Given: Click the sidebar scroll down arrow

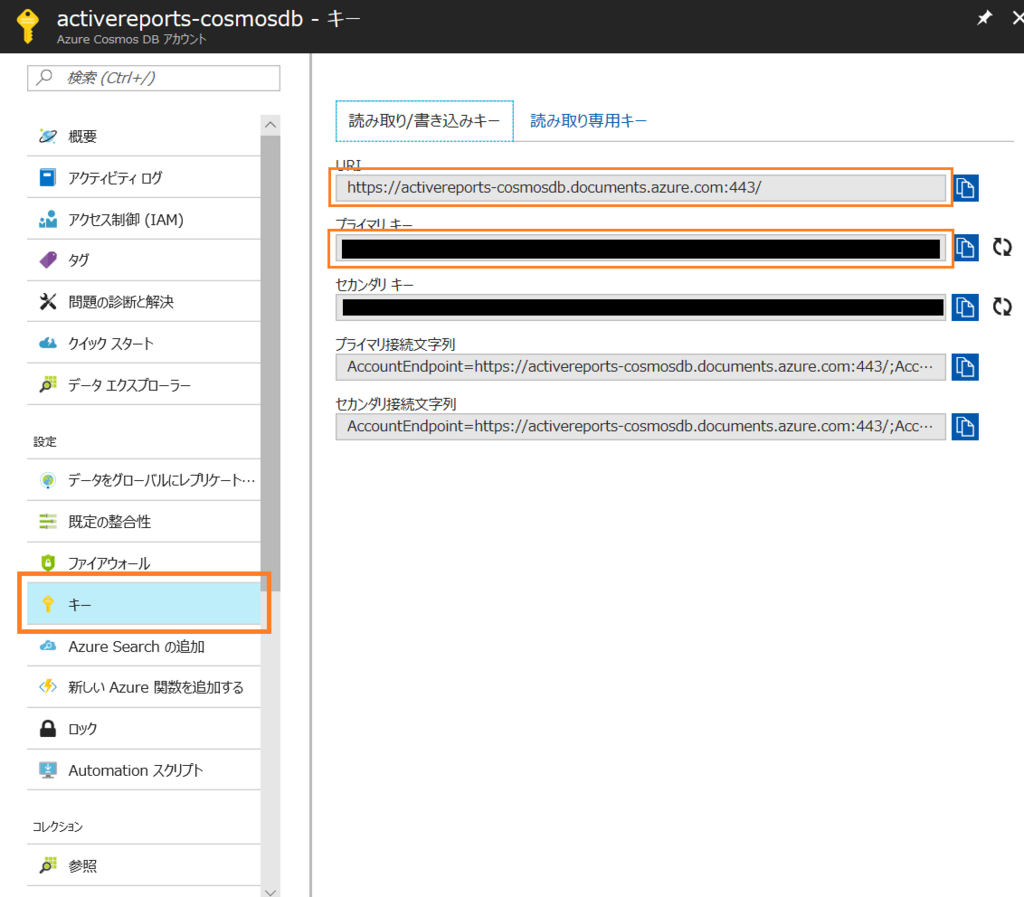Looking at the screenshot, I should click(x=270, y=892).
